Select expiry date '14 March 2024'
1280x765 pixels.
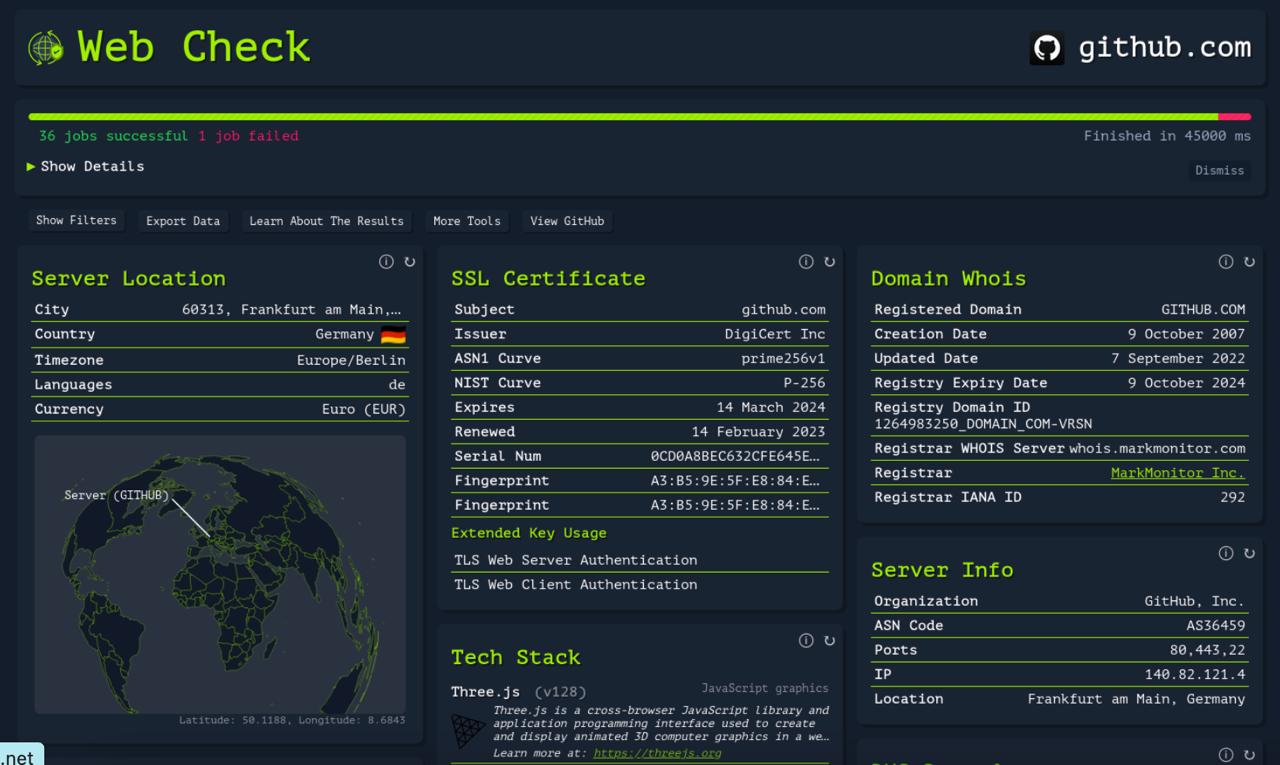pos(771,408)
